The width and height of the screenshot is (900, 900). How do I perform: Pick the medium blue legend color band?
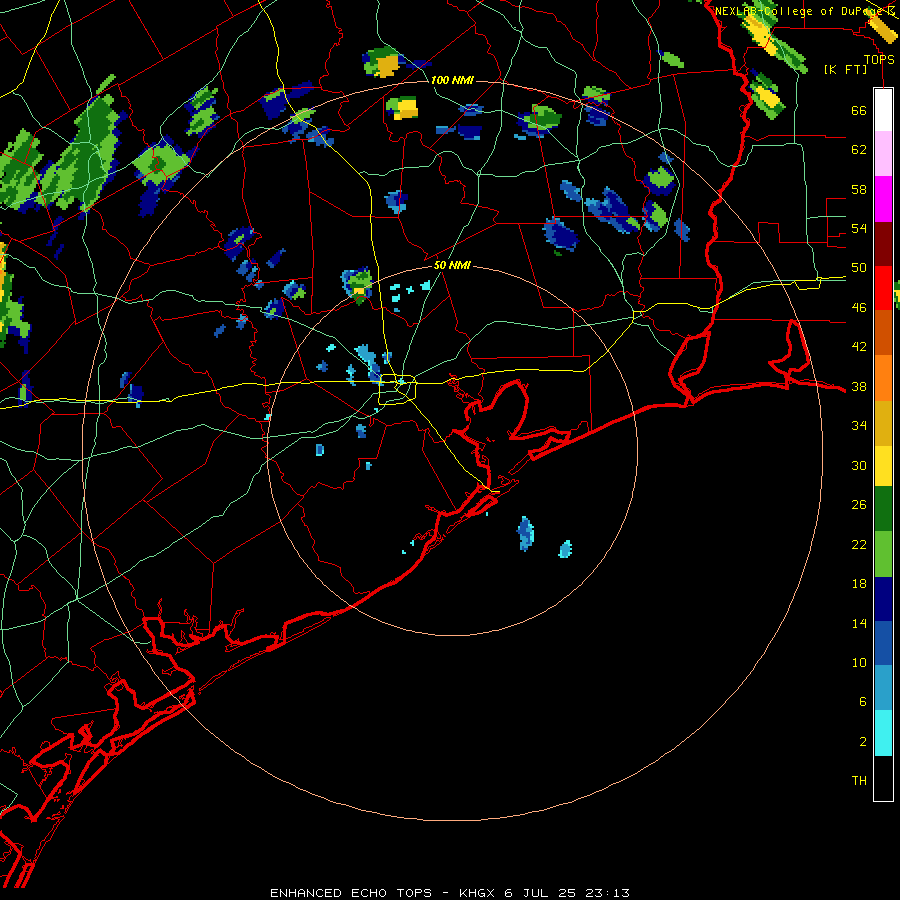883,643
